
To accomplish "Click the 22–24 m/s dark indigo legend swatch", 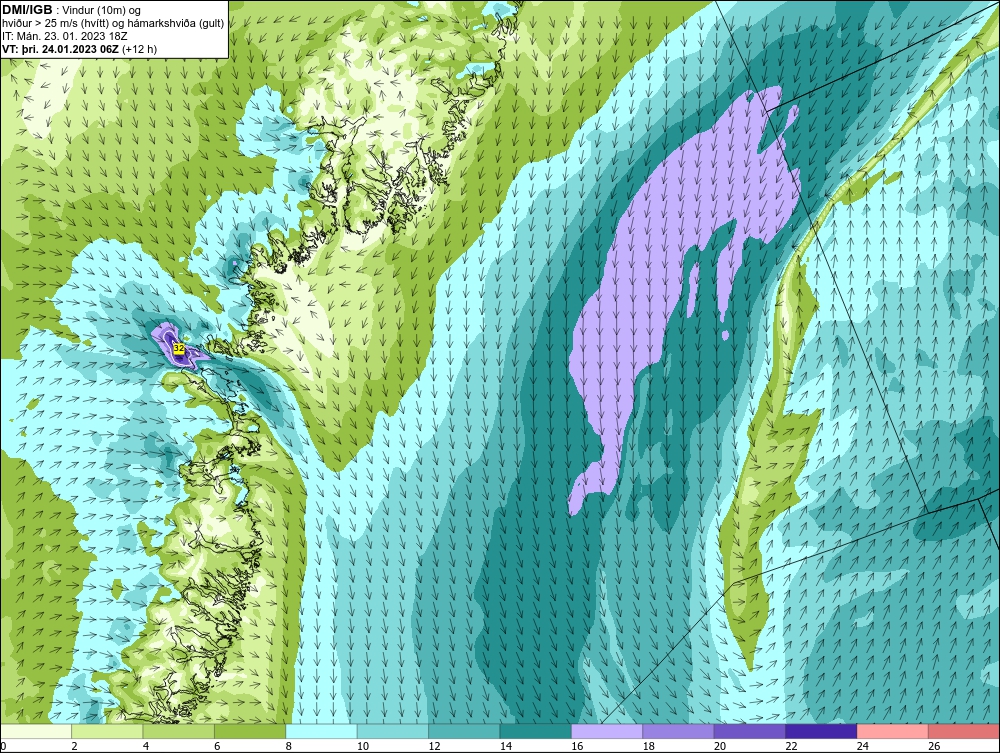I will tap(821, 731).
